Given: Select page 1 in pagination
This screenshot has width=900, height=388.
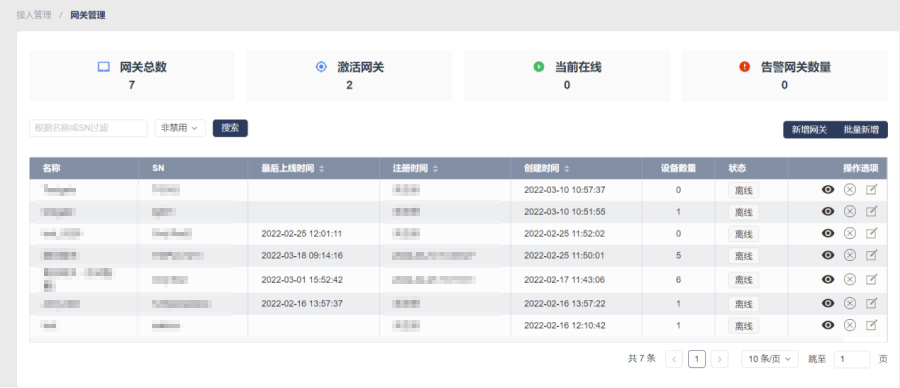Looking at the screenshot, I should tap(697, 359).
